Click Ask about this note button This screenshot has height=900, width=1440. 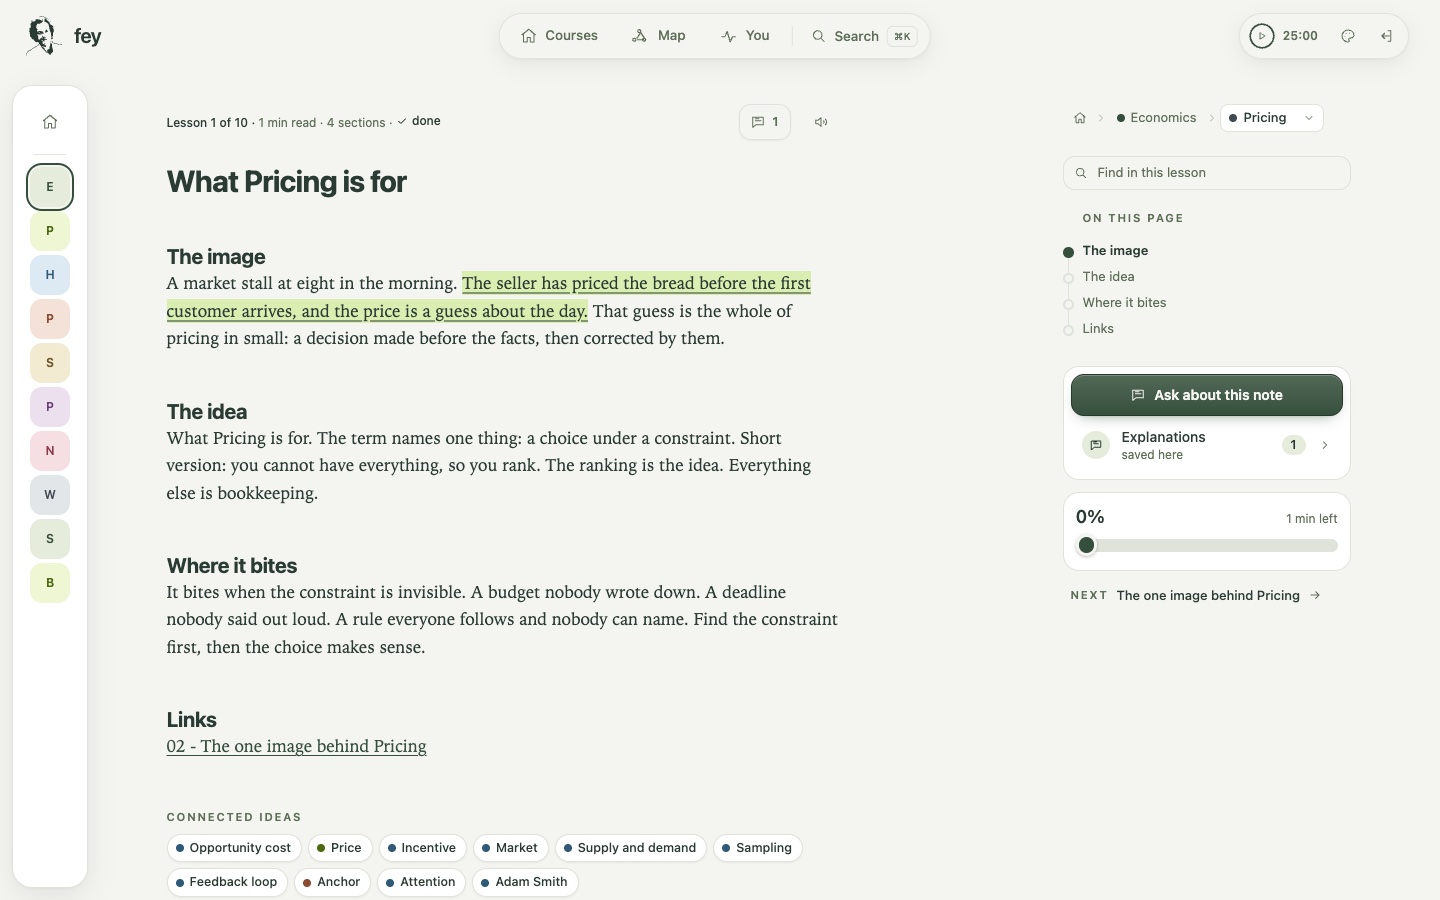(1207, 395)
